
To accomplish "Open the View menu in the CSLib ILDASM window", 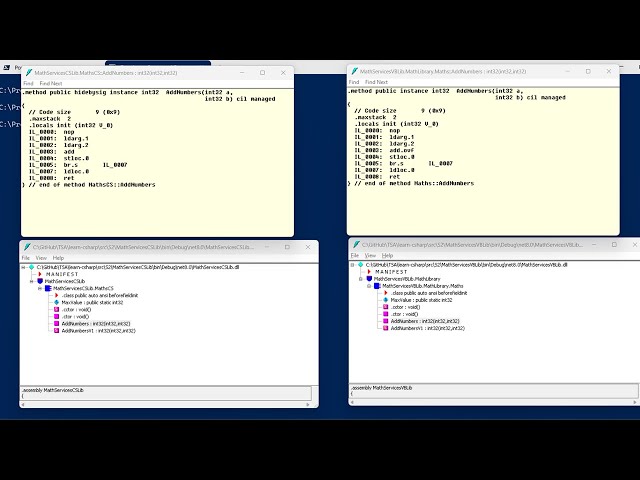I will tap(41, 258).
